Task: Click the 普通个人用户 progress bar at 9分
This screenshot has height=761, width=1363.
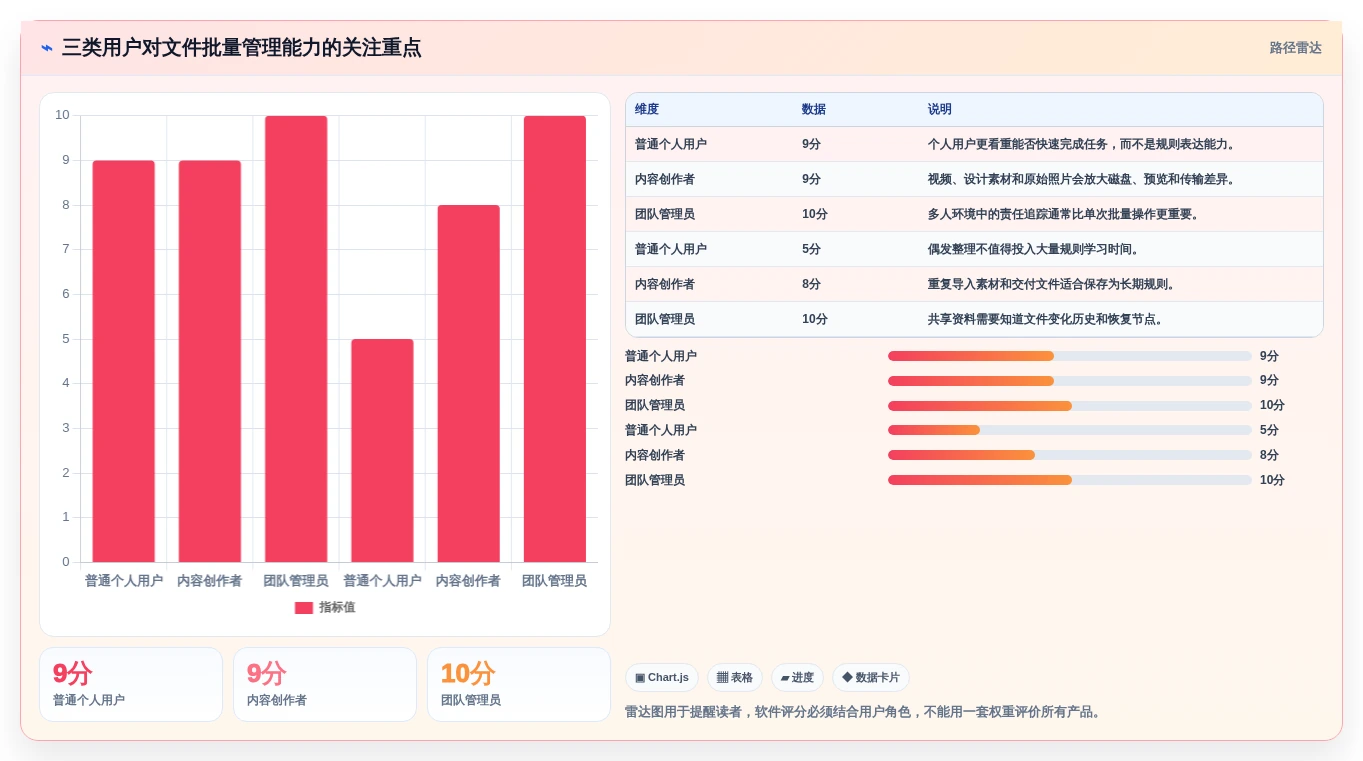Action: point(1070,356)
